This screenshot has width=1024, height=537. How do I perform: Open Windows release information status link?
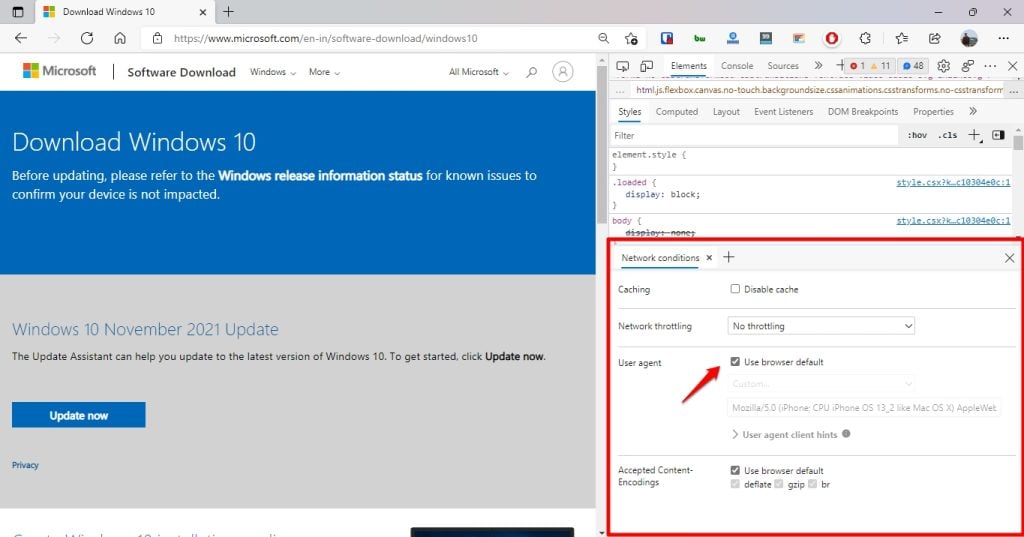320,176
